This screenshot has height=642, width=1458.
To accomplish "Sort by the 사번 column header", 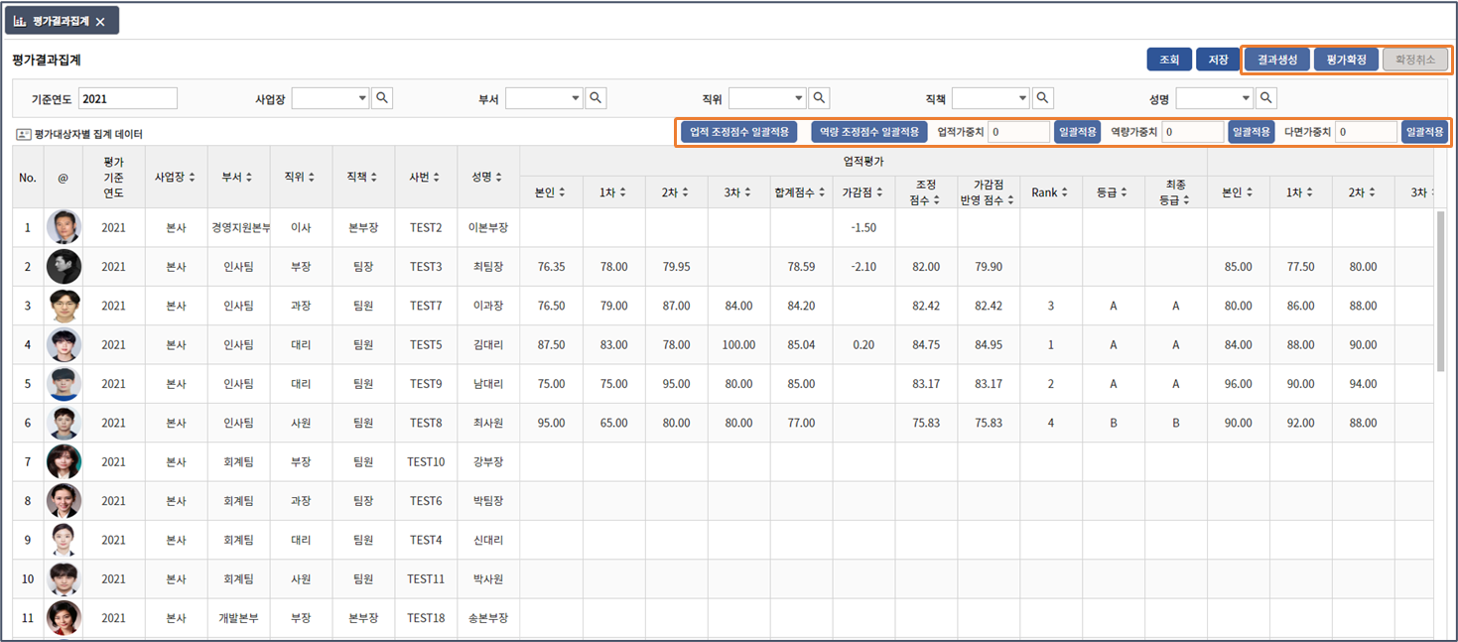I will tap(426, 176).
